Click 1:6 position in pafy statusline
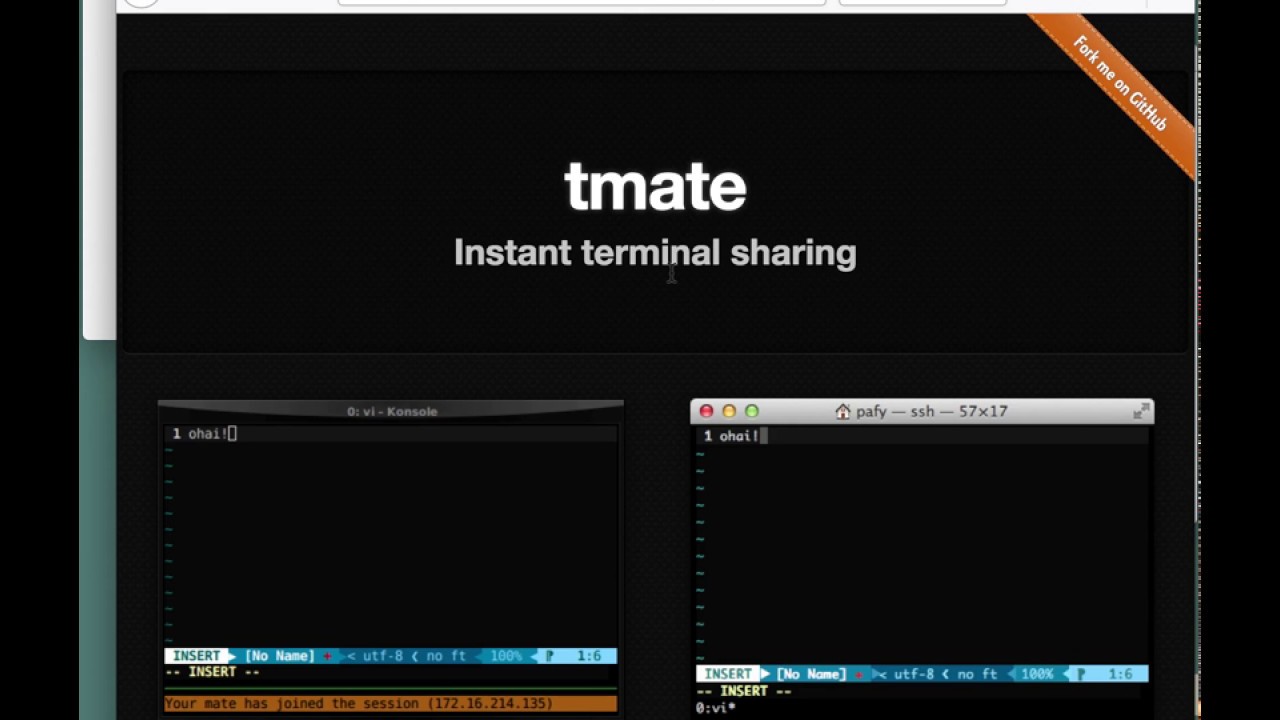Viewport: 1280px width, 720px height. pyautogui.click(x=1120, y=674)
